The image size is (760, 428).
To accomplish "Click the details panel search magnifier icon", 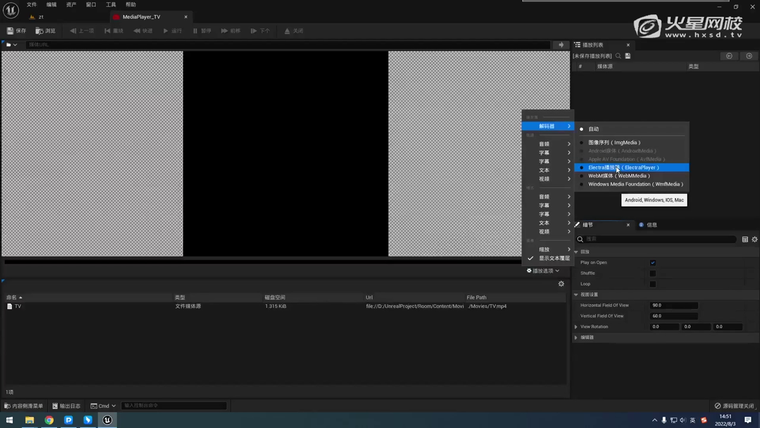I will pos(580,239).
